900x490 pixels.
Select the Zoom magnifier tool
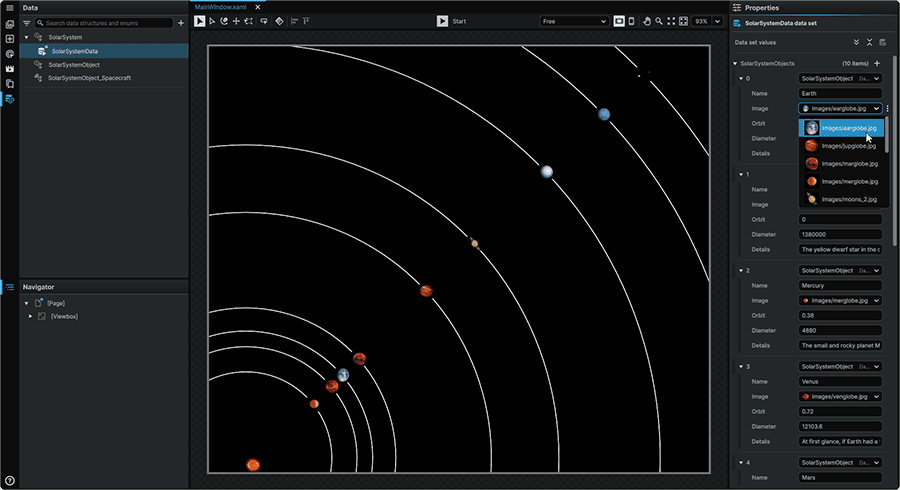click(x=659, y=21)
